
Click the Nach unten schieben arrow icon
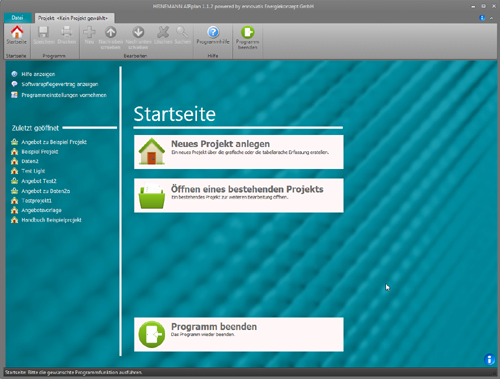point(138,32)
